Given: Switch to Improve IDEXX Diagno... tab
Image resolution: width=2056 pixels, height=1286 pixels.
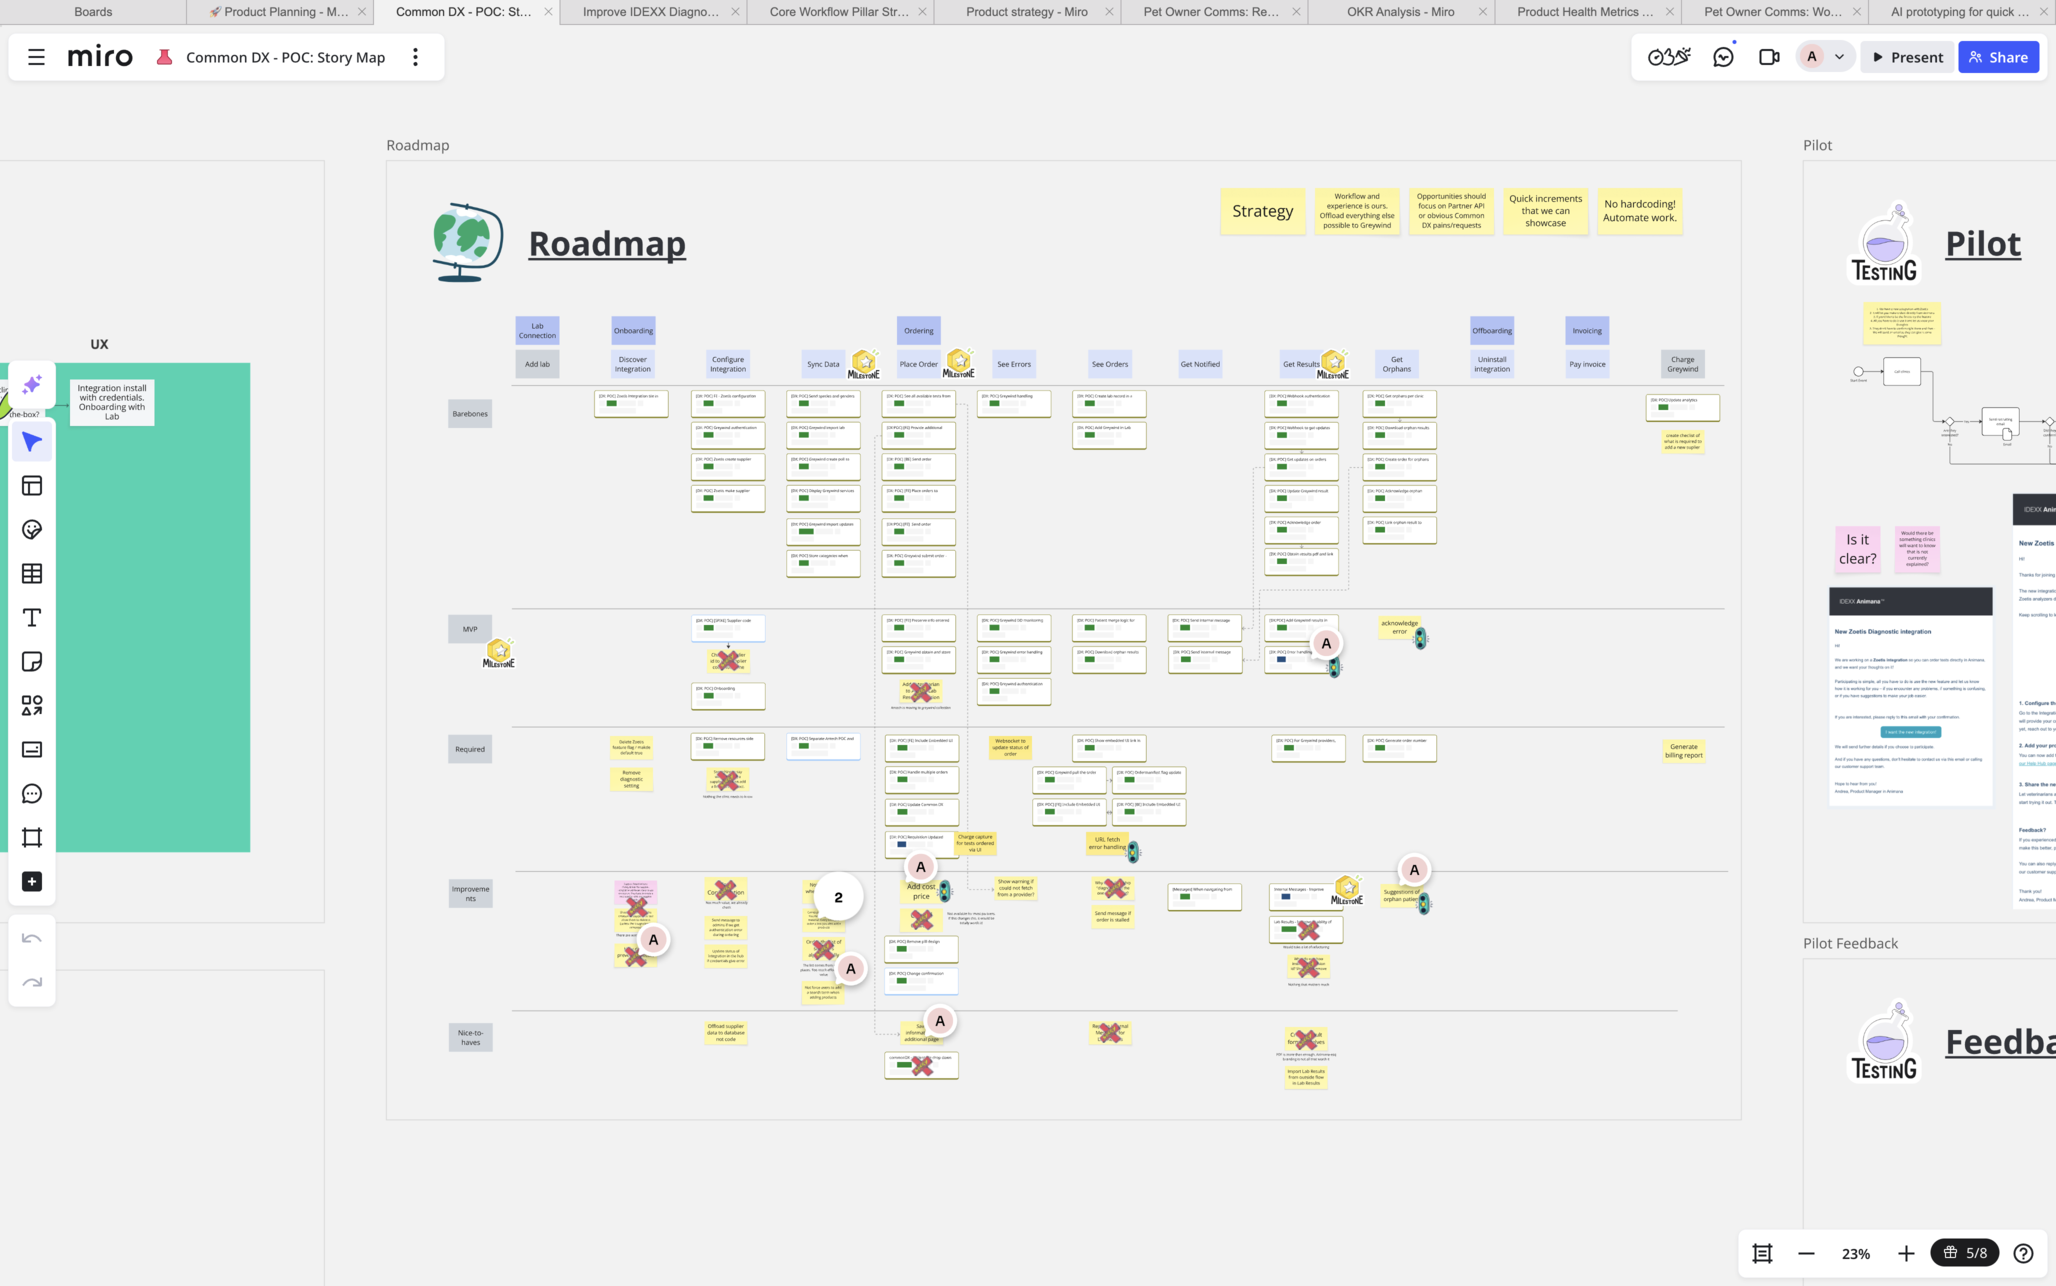Looking at the screenshot, I should pos(651,12).
